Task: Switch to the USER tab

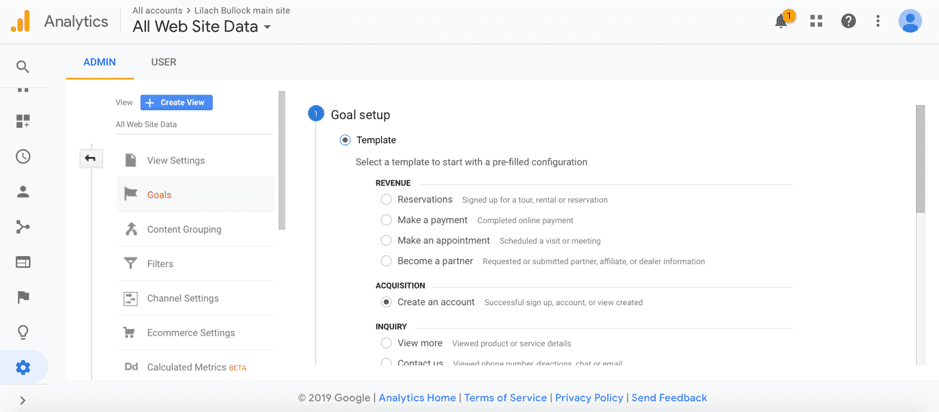Action: click(163, 62)
